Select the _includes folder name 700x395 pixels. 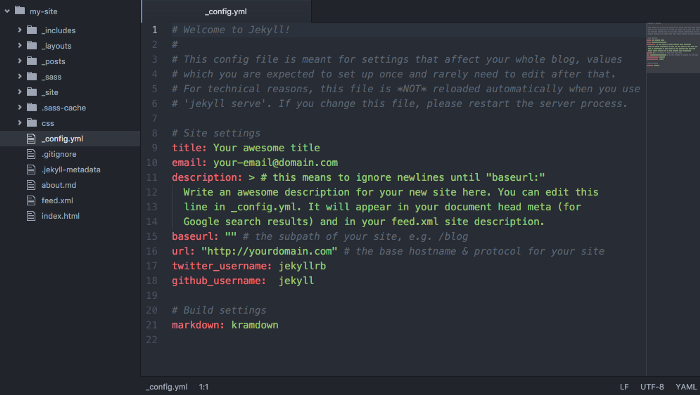(58, 30)
